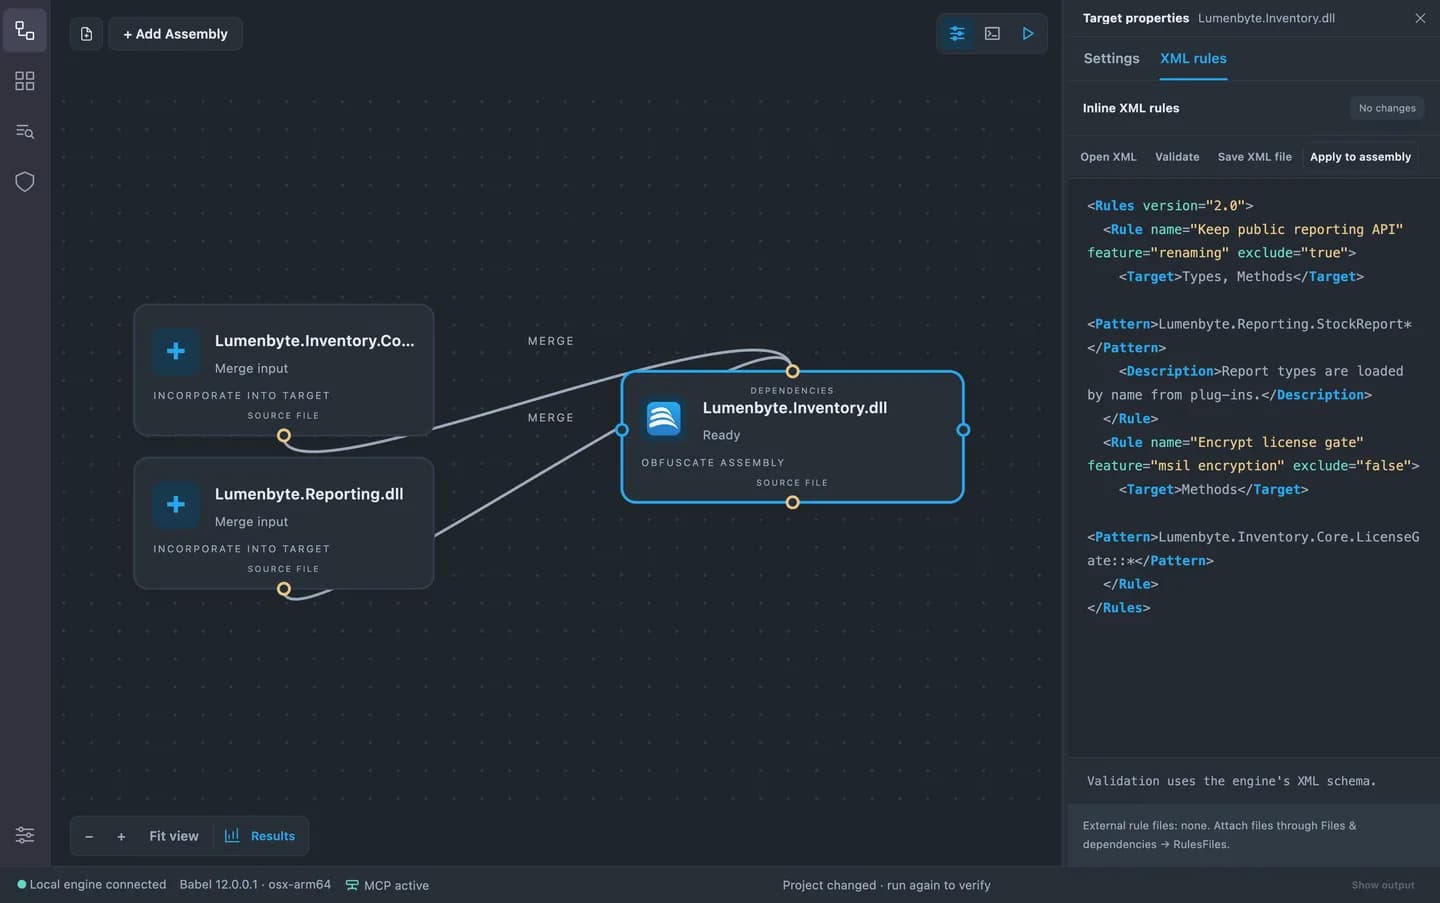Click the Add Assembly button
This screenshot has width=1440, height=903.
pyautogui.click(x=175, y=34)
